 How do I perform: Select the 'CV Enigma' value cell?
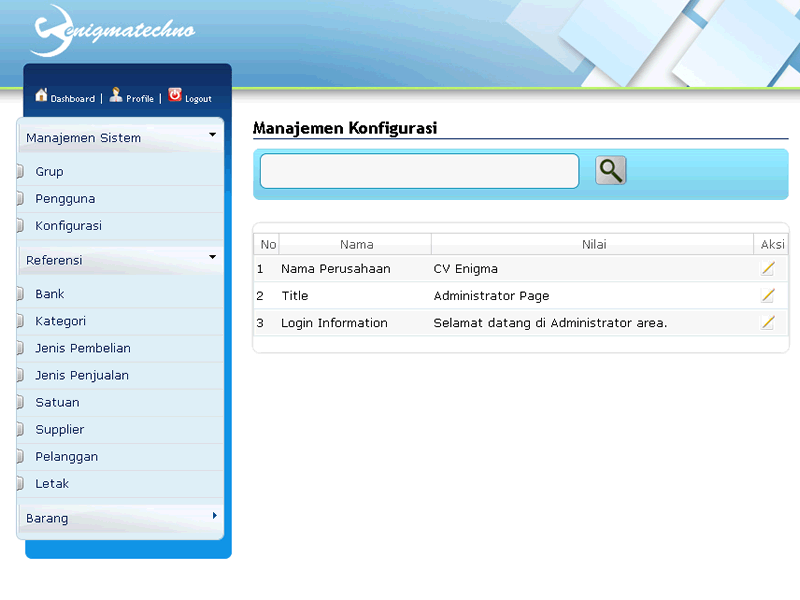tap(593, 269)
